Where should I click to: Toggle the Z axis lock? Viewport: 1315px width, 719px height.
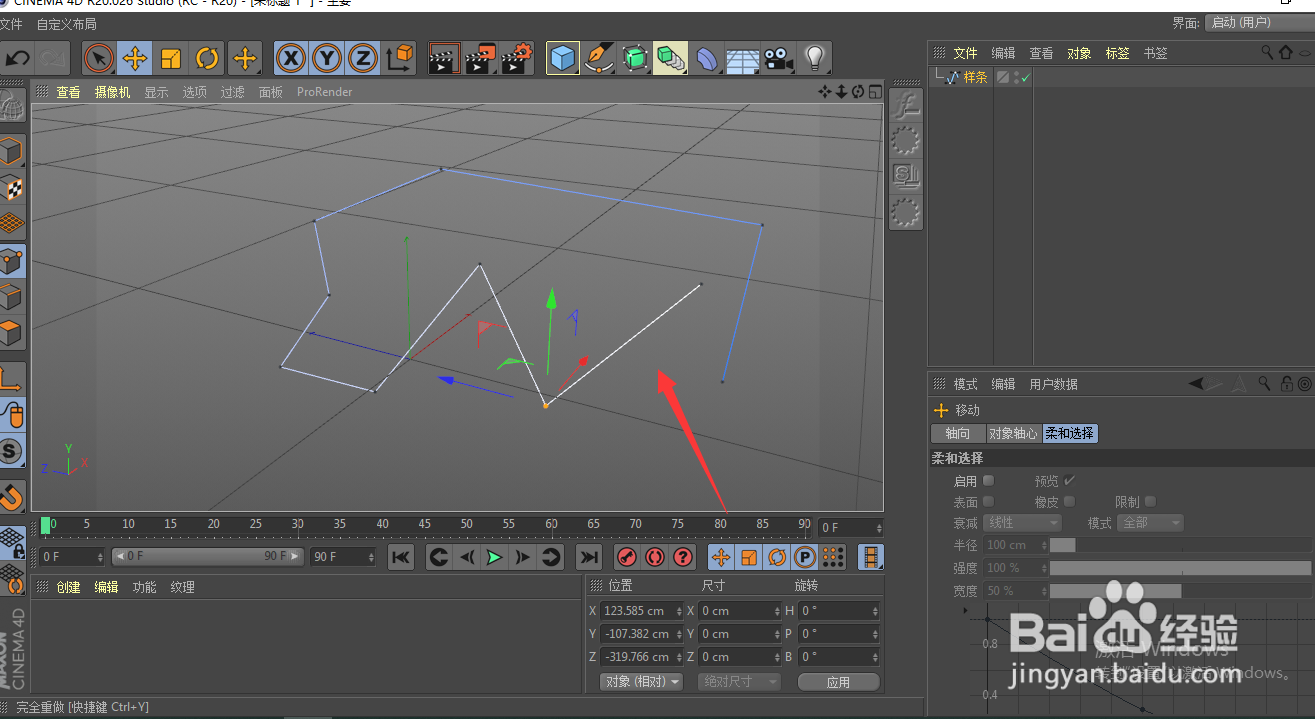click(x=362, y=59)
